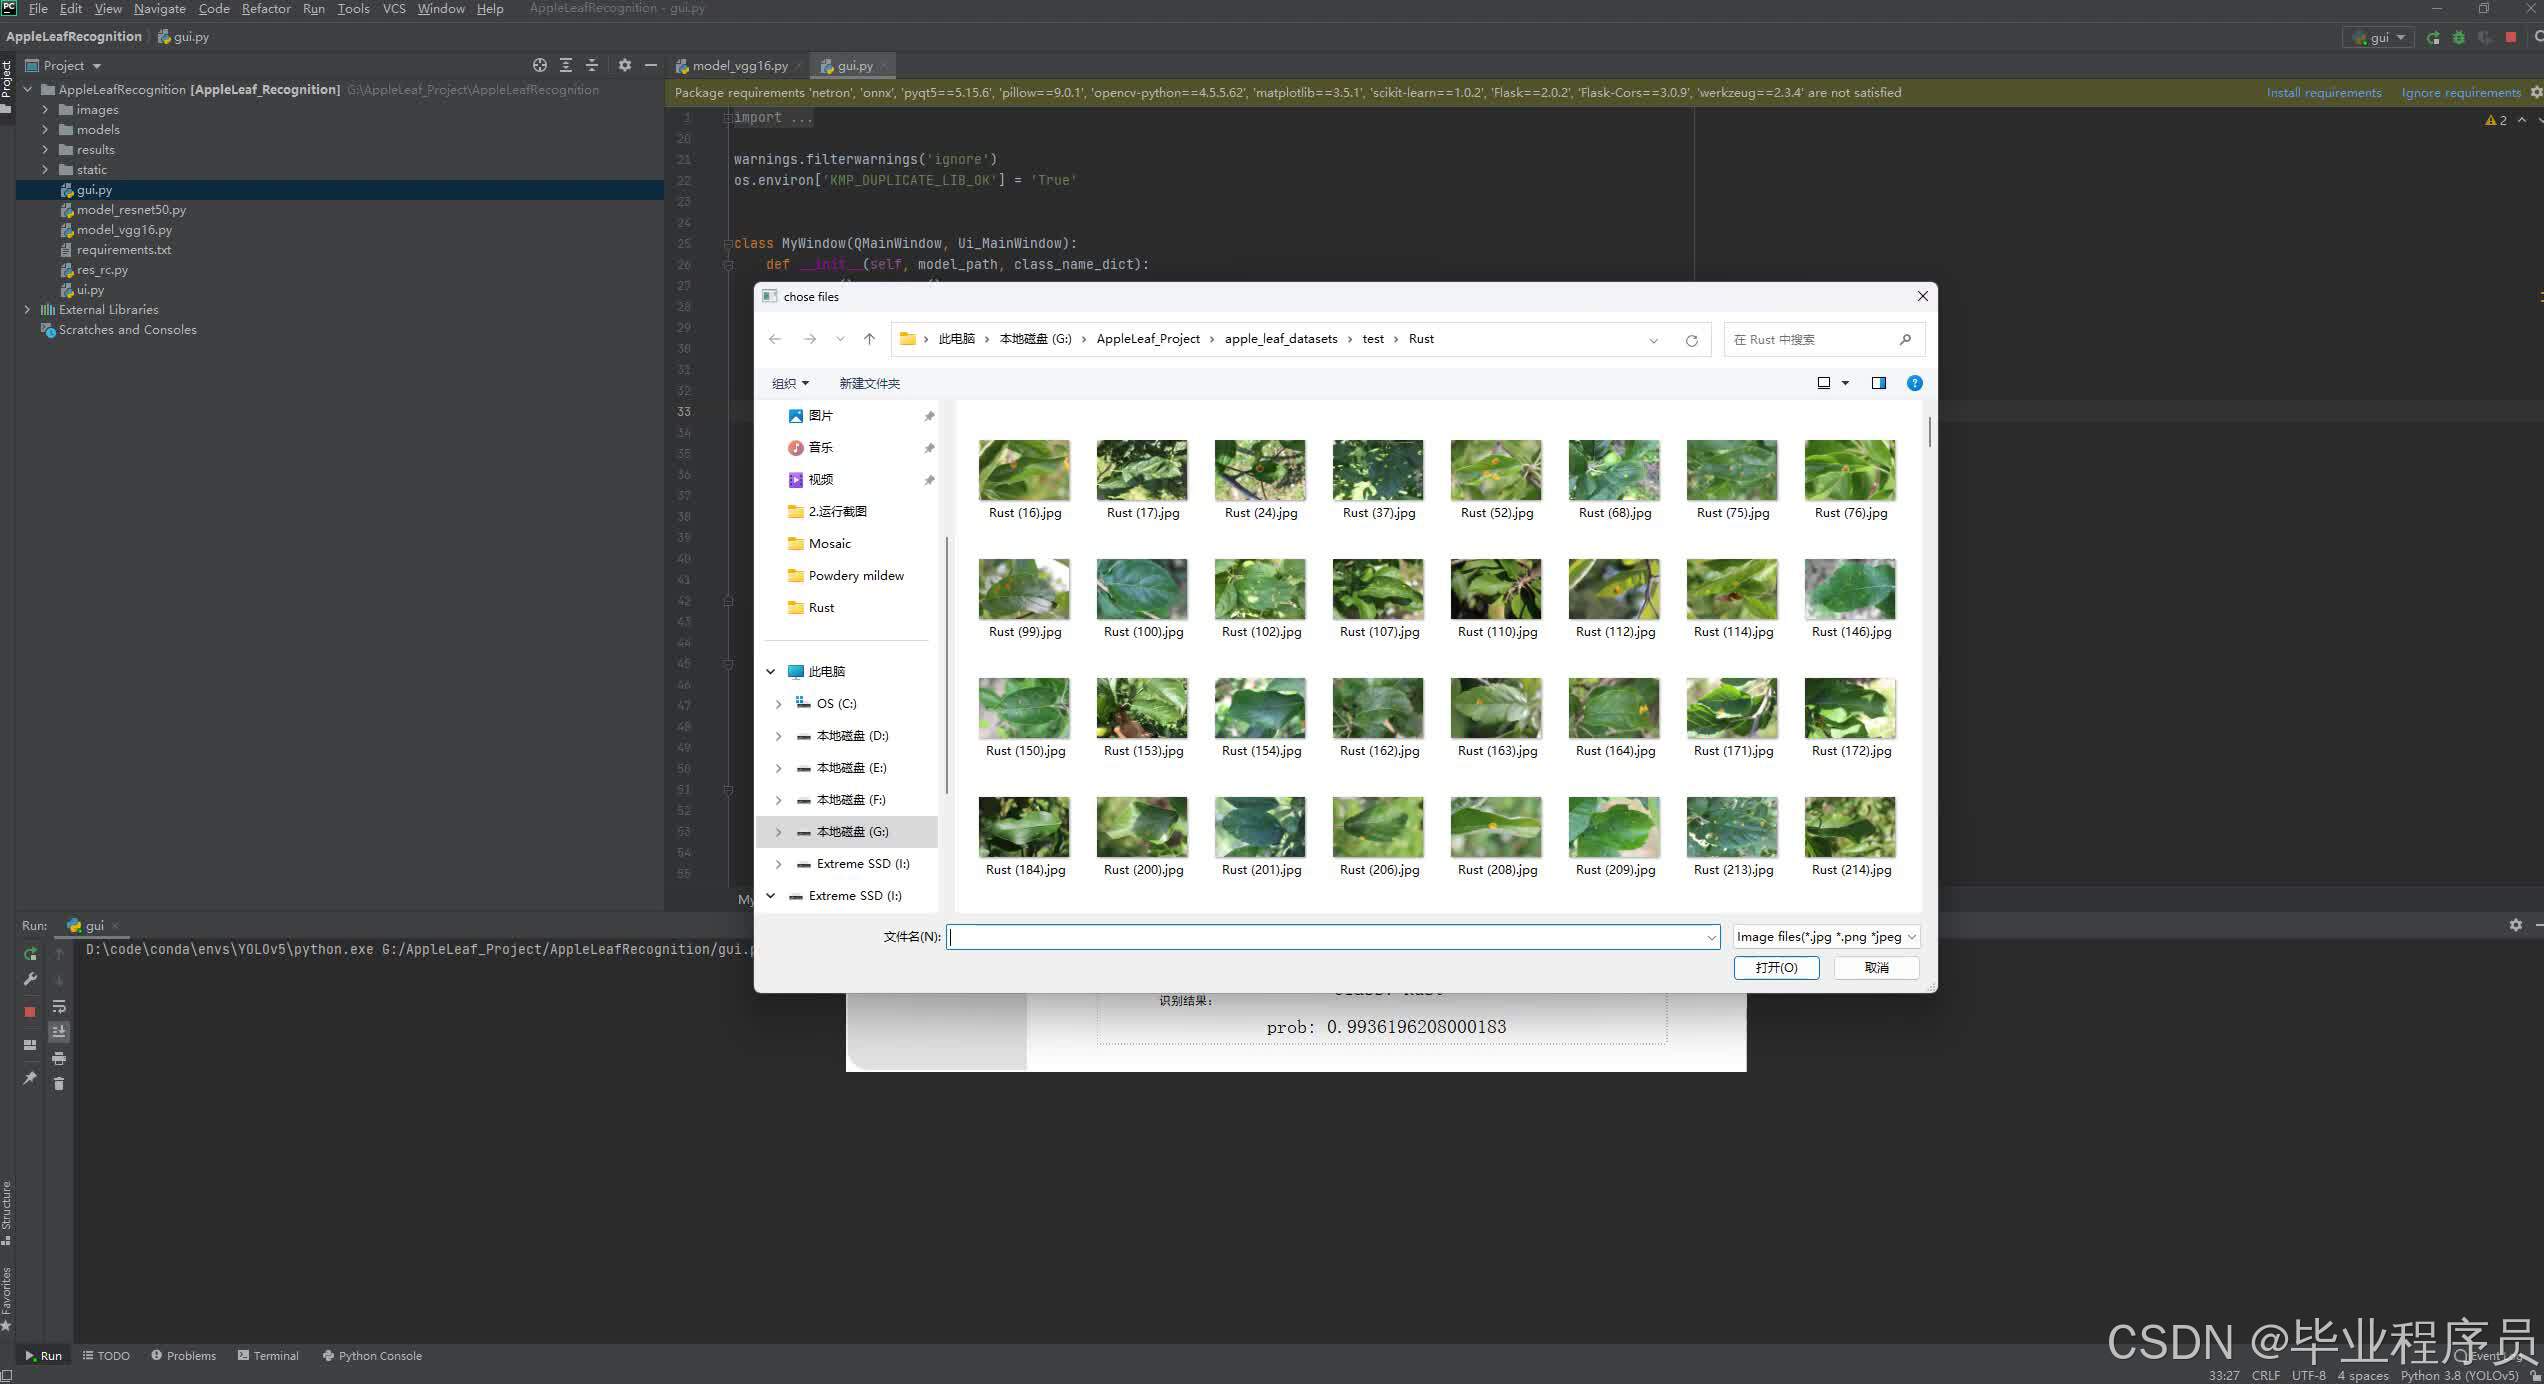Click the locate file target icon in Project panel

point(540,65)
